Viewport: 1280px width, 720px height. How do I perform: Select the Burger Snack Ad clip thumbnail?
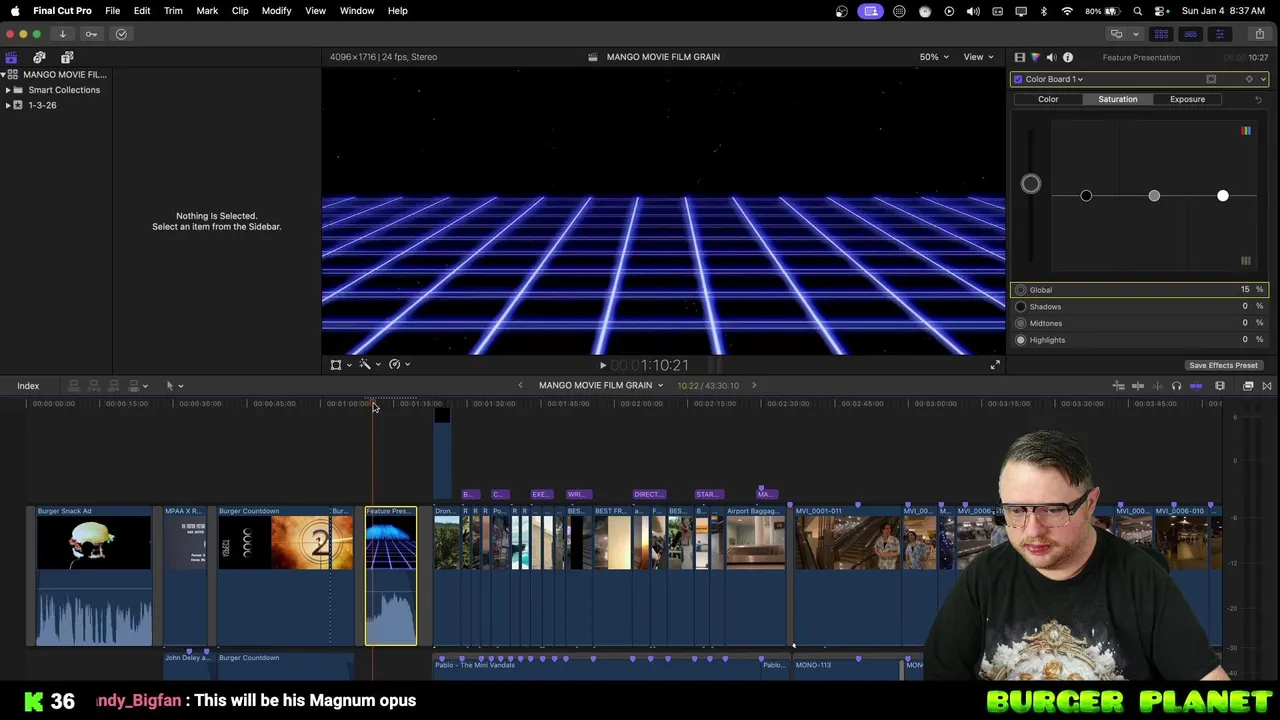click(94, 544)
